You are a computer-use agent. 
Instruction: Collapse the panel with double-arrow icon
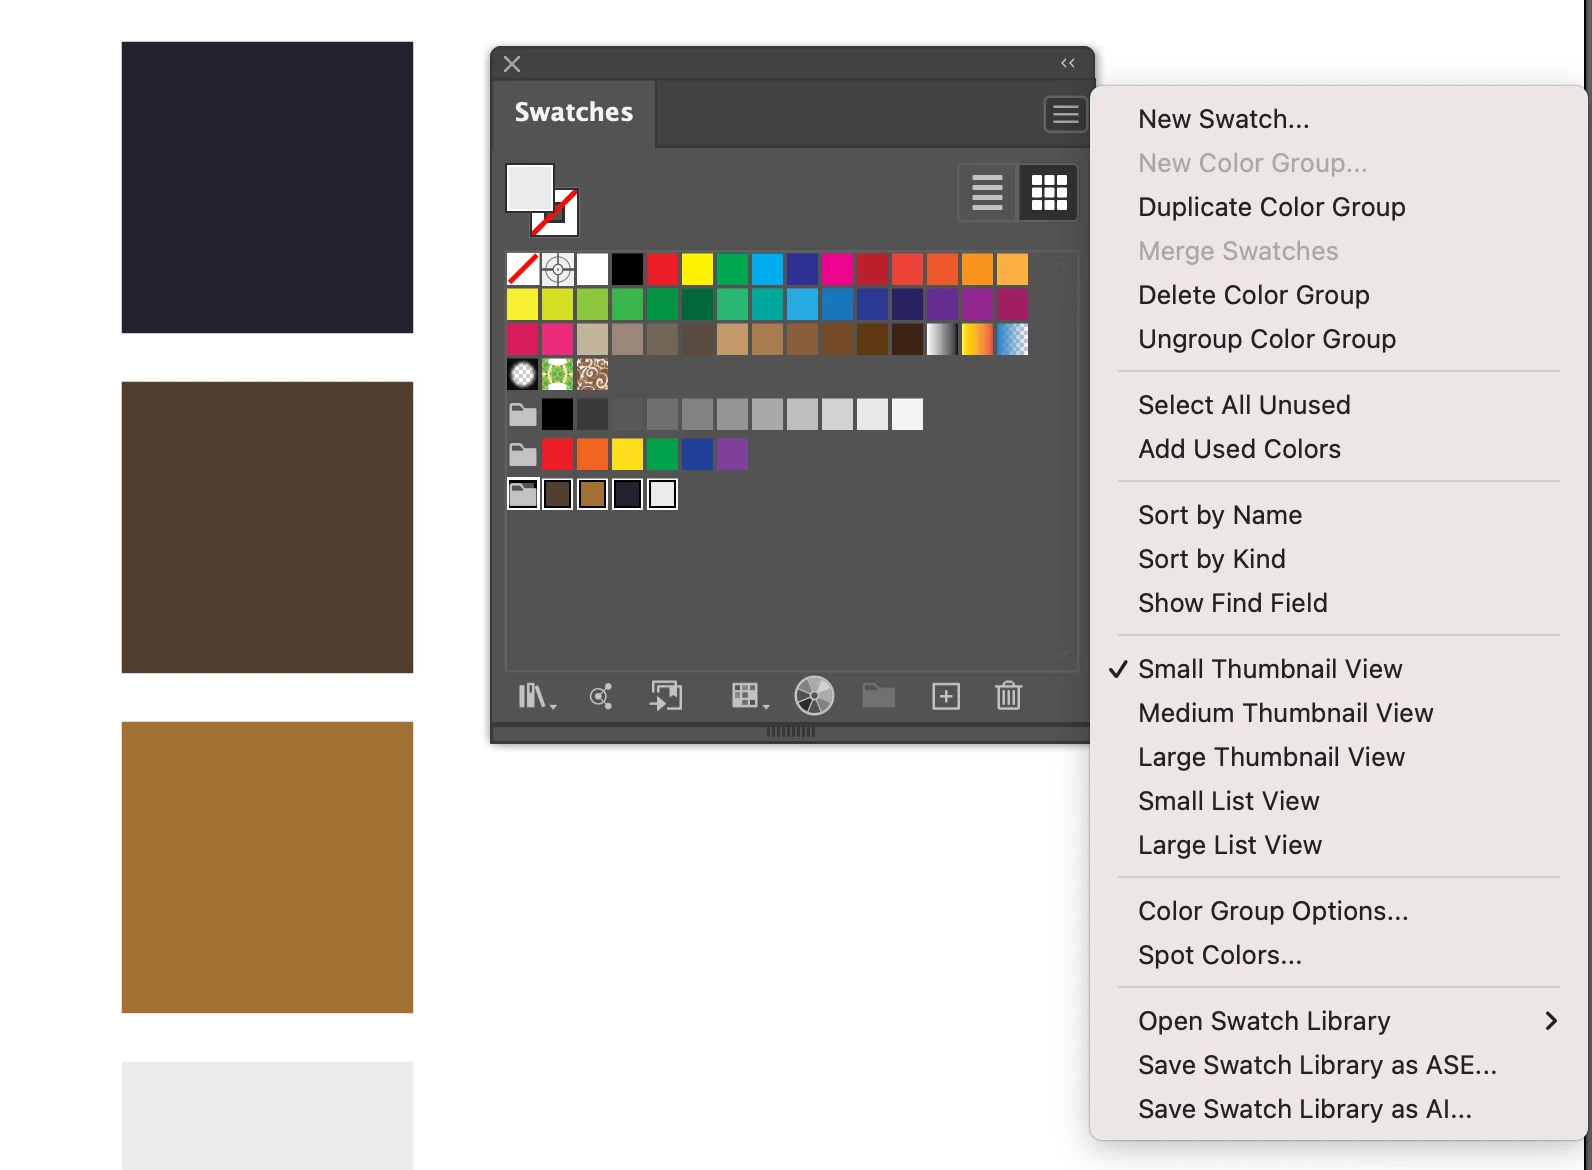[1068, 63]
